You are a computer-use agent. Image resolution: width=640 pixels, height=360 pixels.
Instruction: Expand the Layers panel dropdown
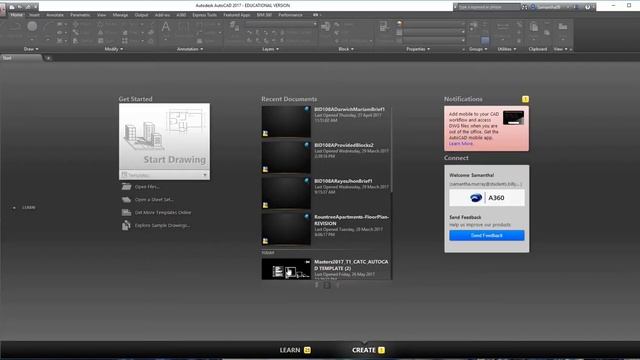pos(270,49)
